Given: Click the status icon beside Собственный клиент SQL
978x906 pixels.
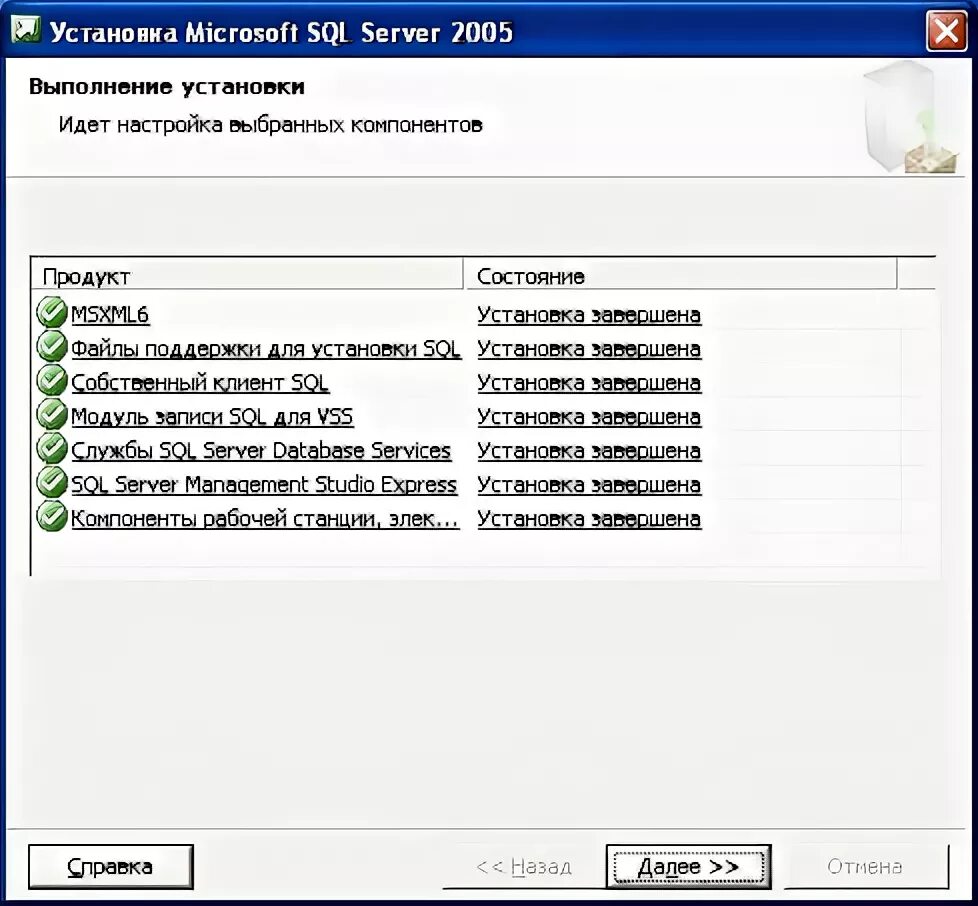Looking at the screenshot, I should pos(52,380).
